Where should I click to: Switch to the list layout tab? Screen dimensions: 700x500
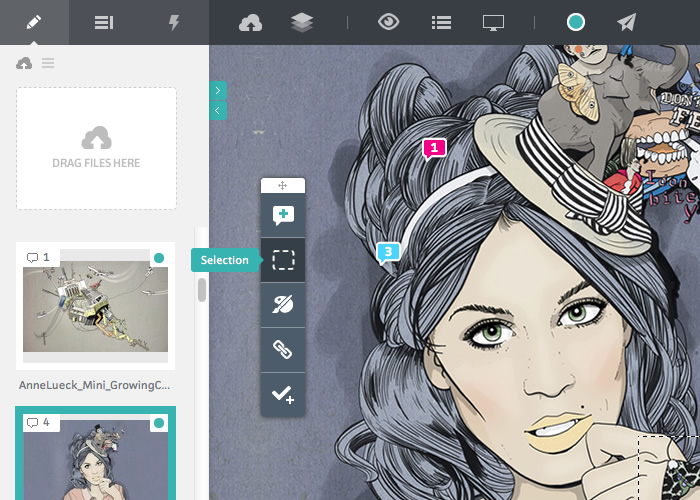[x=104, y=22]
